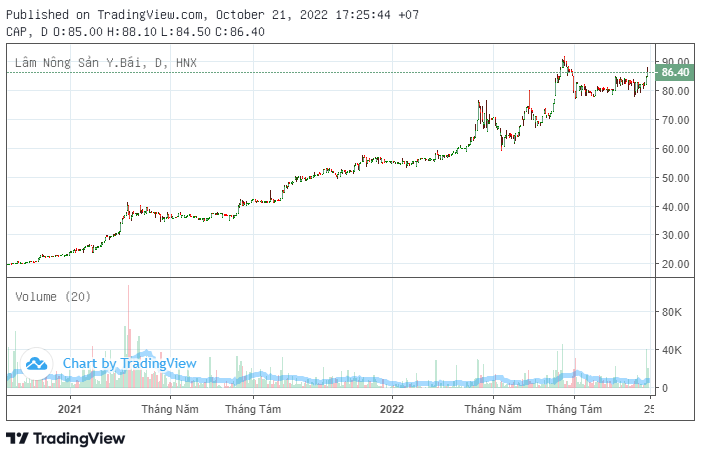The width and height of the screenshot is (701, 457).
Task: Open the Chart by TradingView link
Action: (129, 364)
